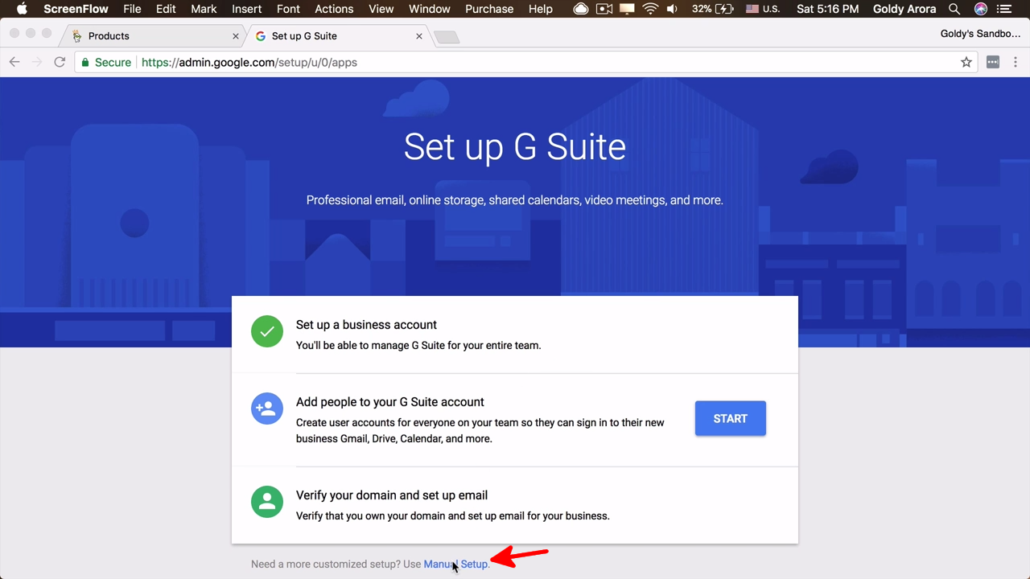1030x579 pixels.
Task: Open the Font menu
Action: tap(288, 9)
